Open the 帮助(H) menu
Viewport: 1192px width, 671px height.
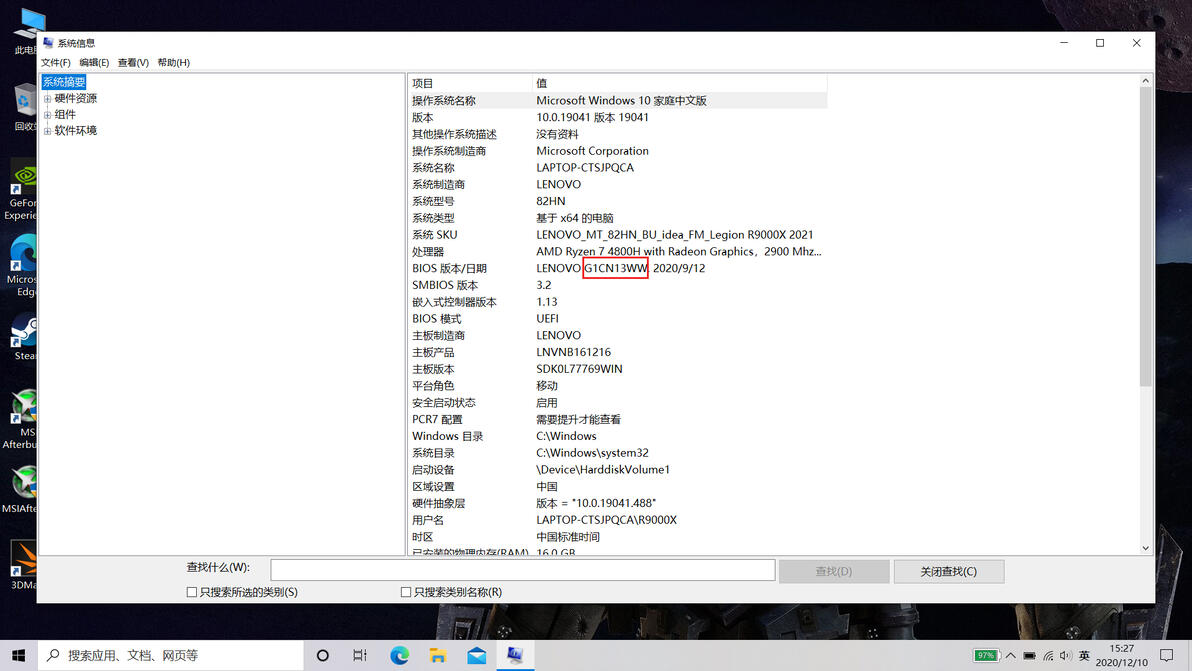[x=173, y=62]
